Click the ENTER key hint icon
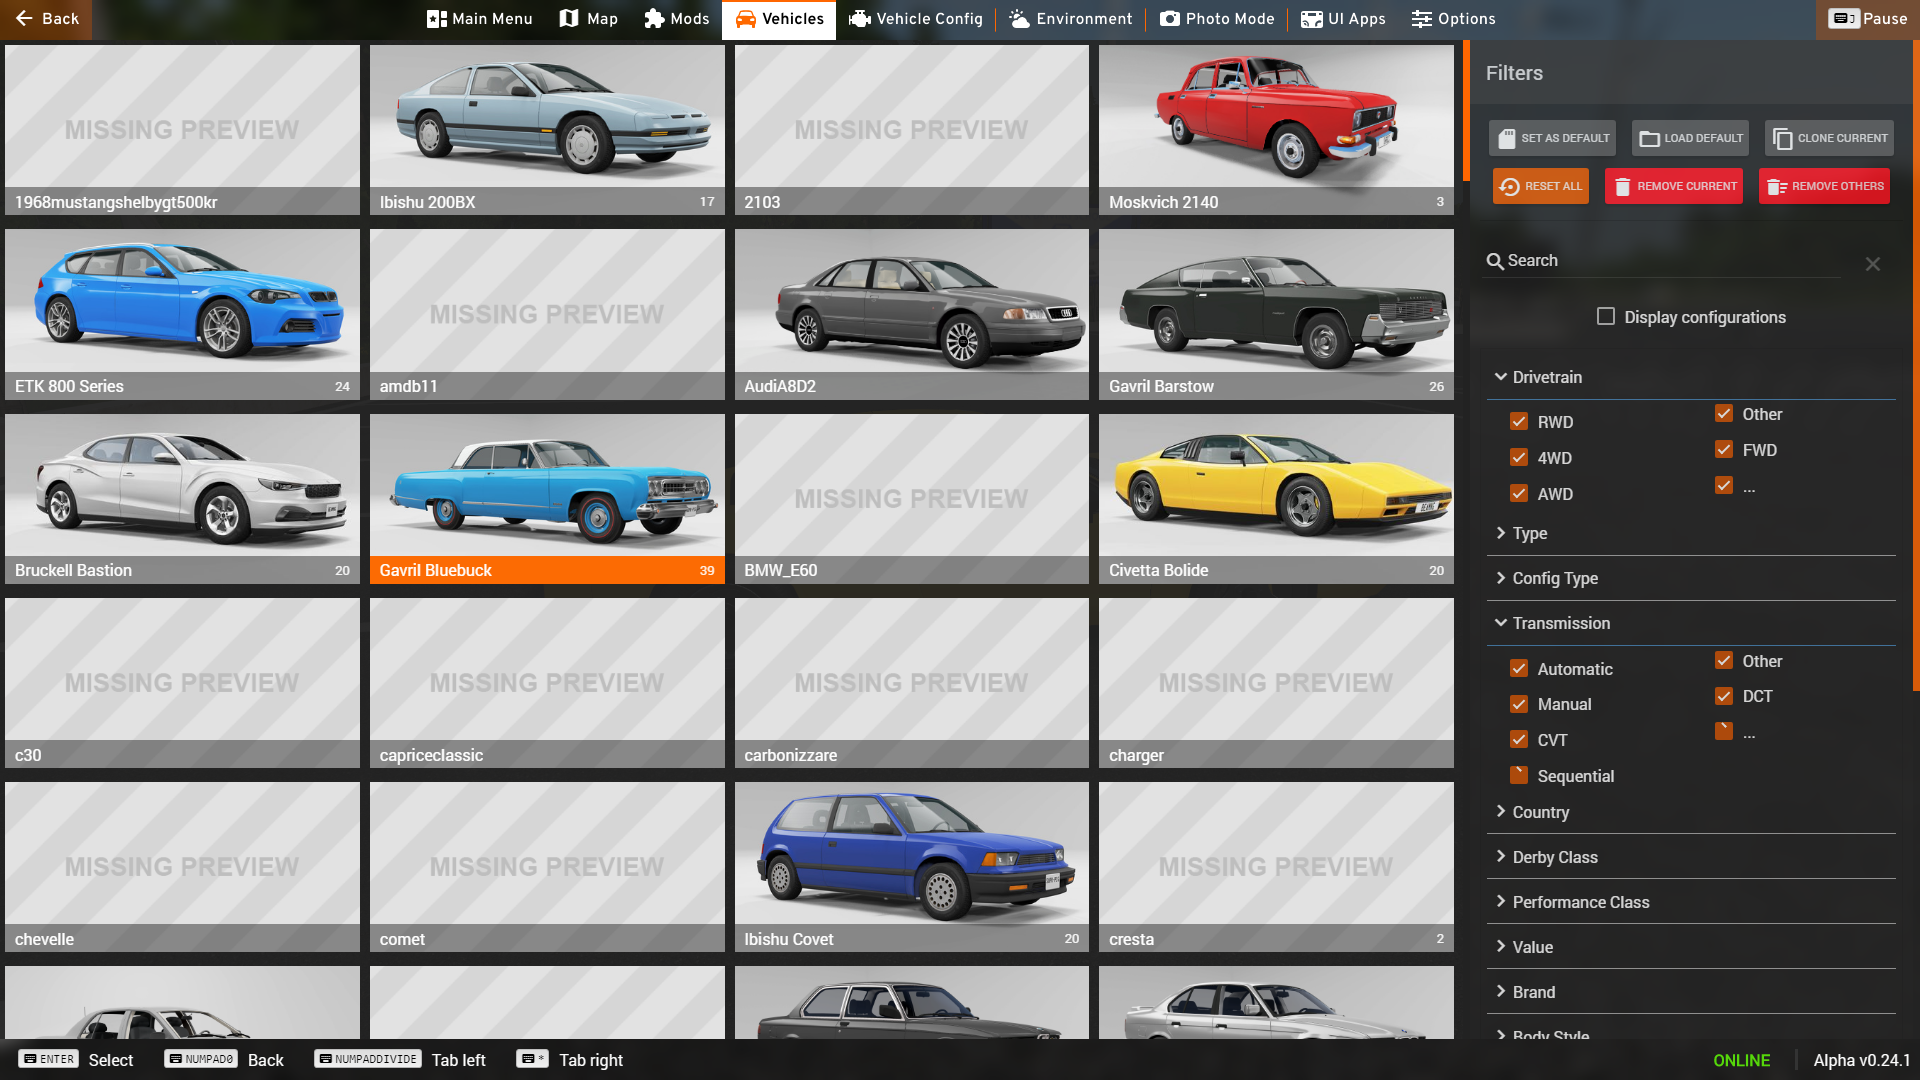This screenshot has width=1920, height=1080. click(48, 1059)
